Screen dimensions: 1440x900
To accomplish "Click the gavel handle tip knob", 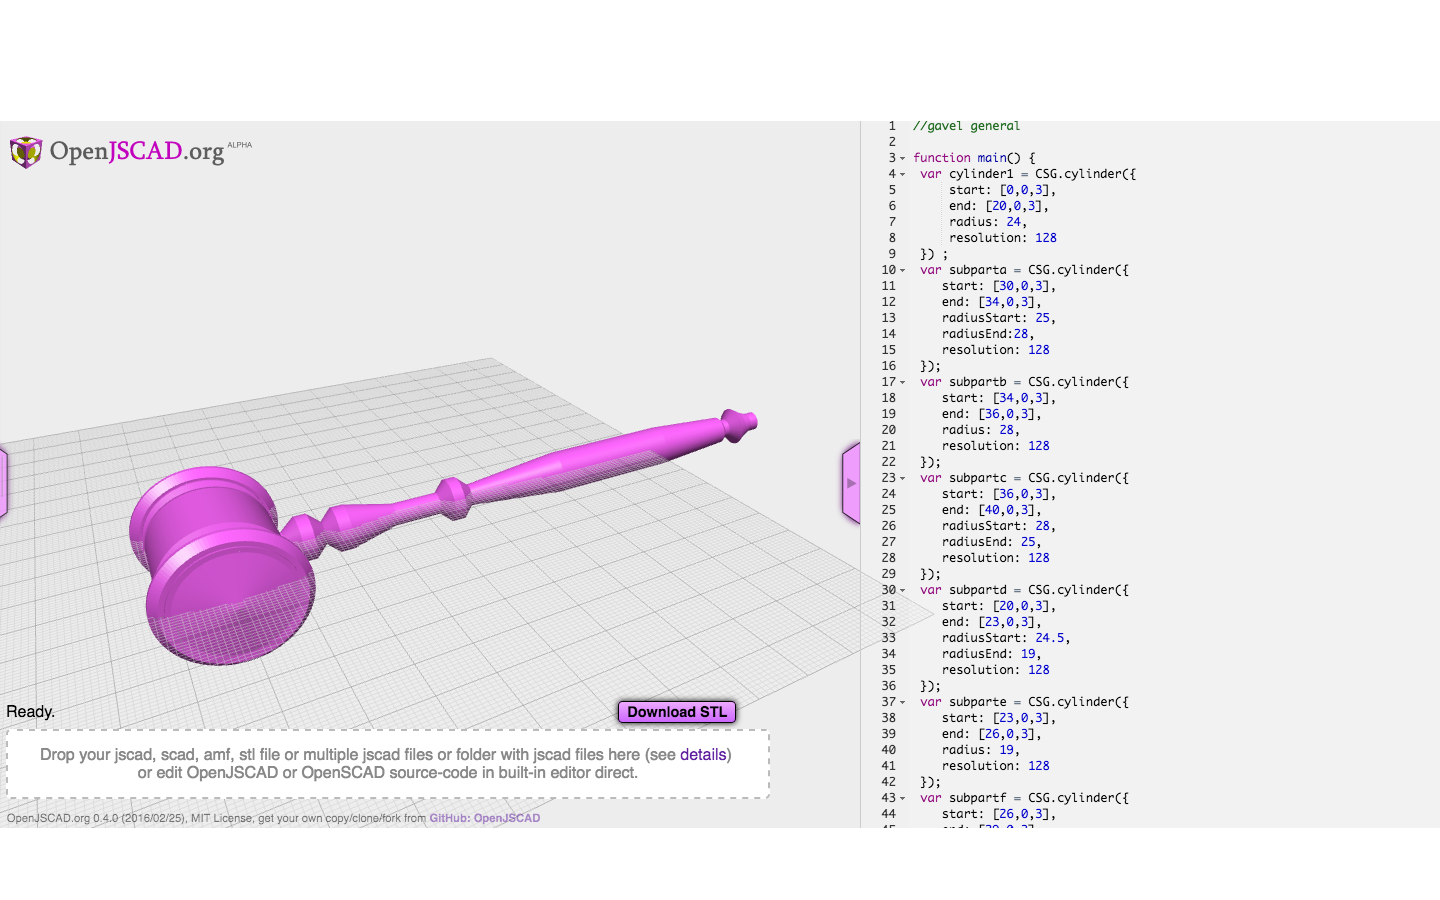I will 740,423.
